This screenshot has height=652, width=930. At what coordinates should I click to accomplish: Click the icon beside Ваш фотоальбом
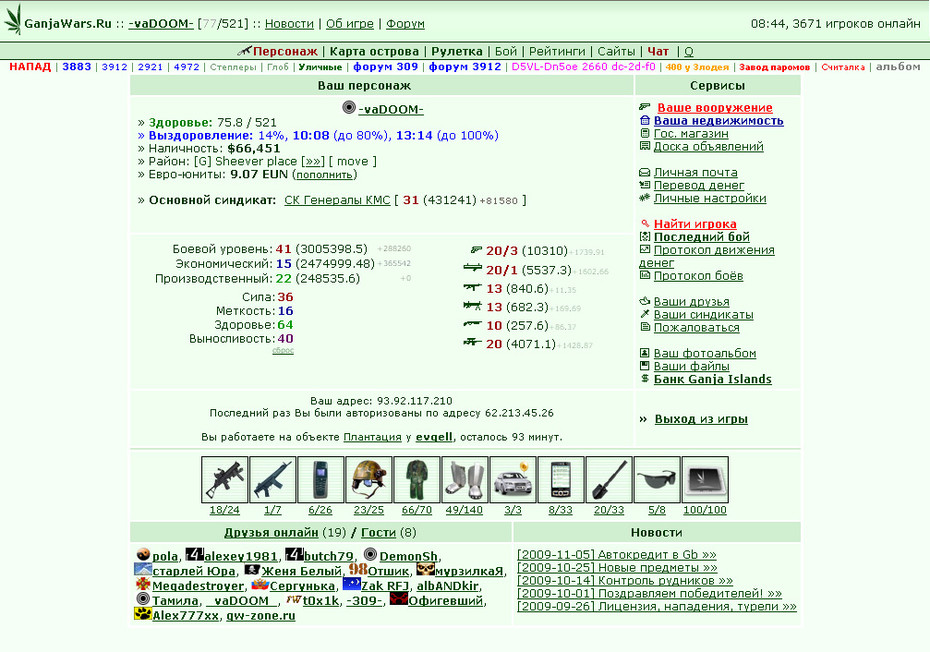(645, 352)
